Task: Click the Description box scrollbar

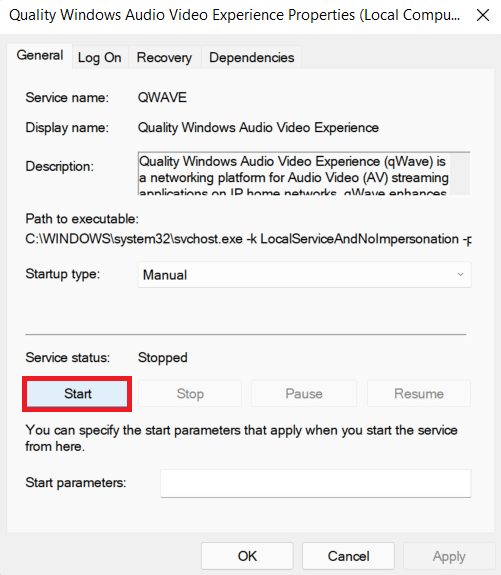Action: [x=460, y=173]
